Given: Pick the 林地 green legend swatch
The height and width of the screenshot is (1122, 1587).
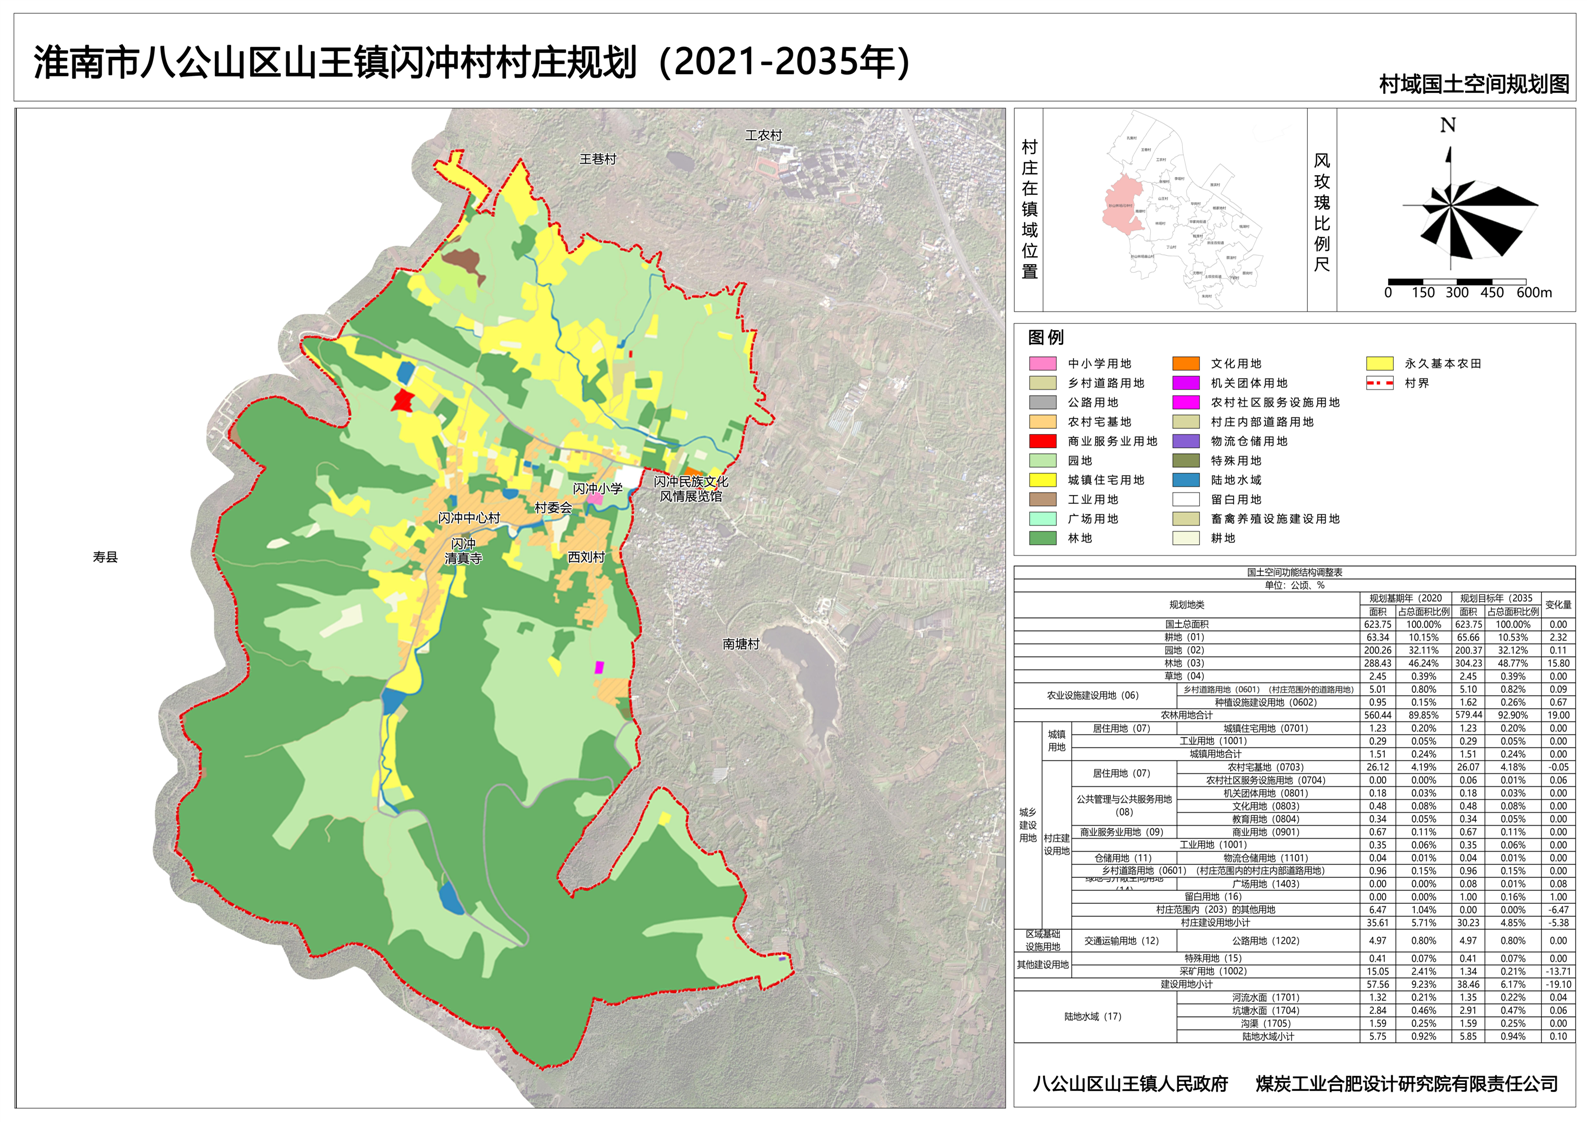Looking at the screenshot, I should click(1042, 538).
